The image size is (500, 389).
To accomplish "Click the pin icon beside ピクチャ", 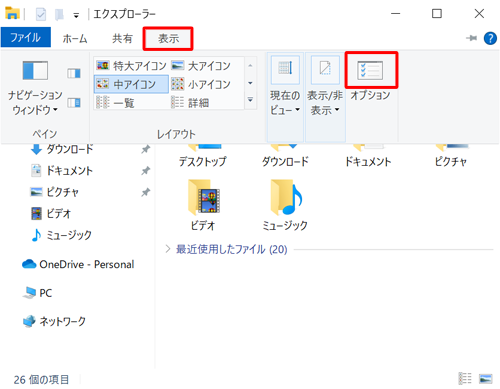I will [x=145, y=192].
